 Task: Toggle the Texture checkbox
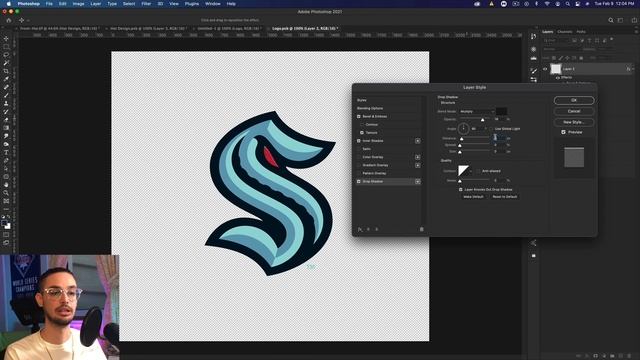coord(362,133)
